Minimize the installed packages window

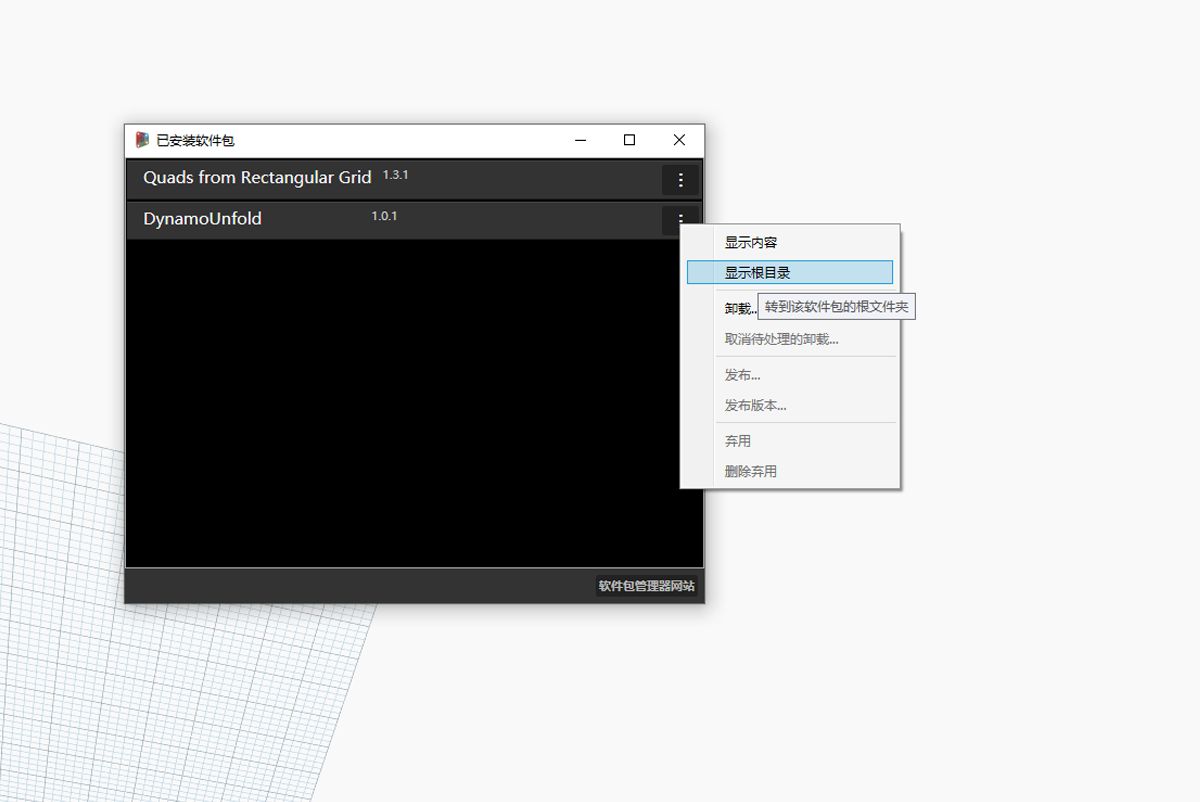581,140
